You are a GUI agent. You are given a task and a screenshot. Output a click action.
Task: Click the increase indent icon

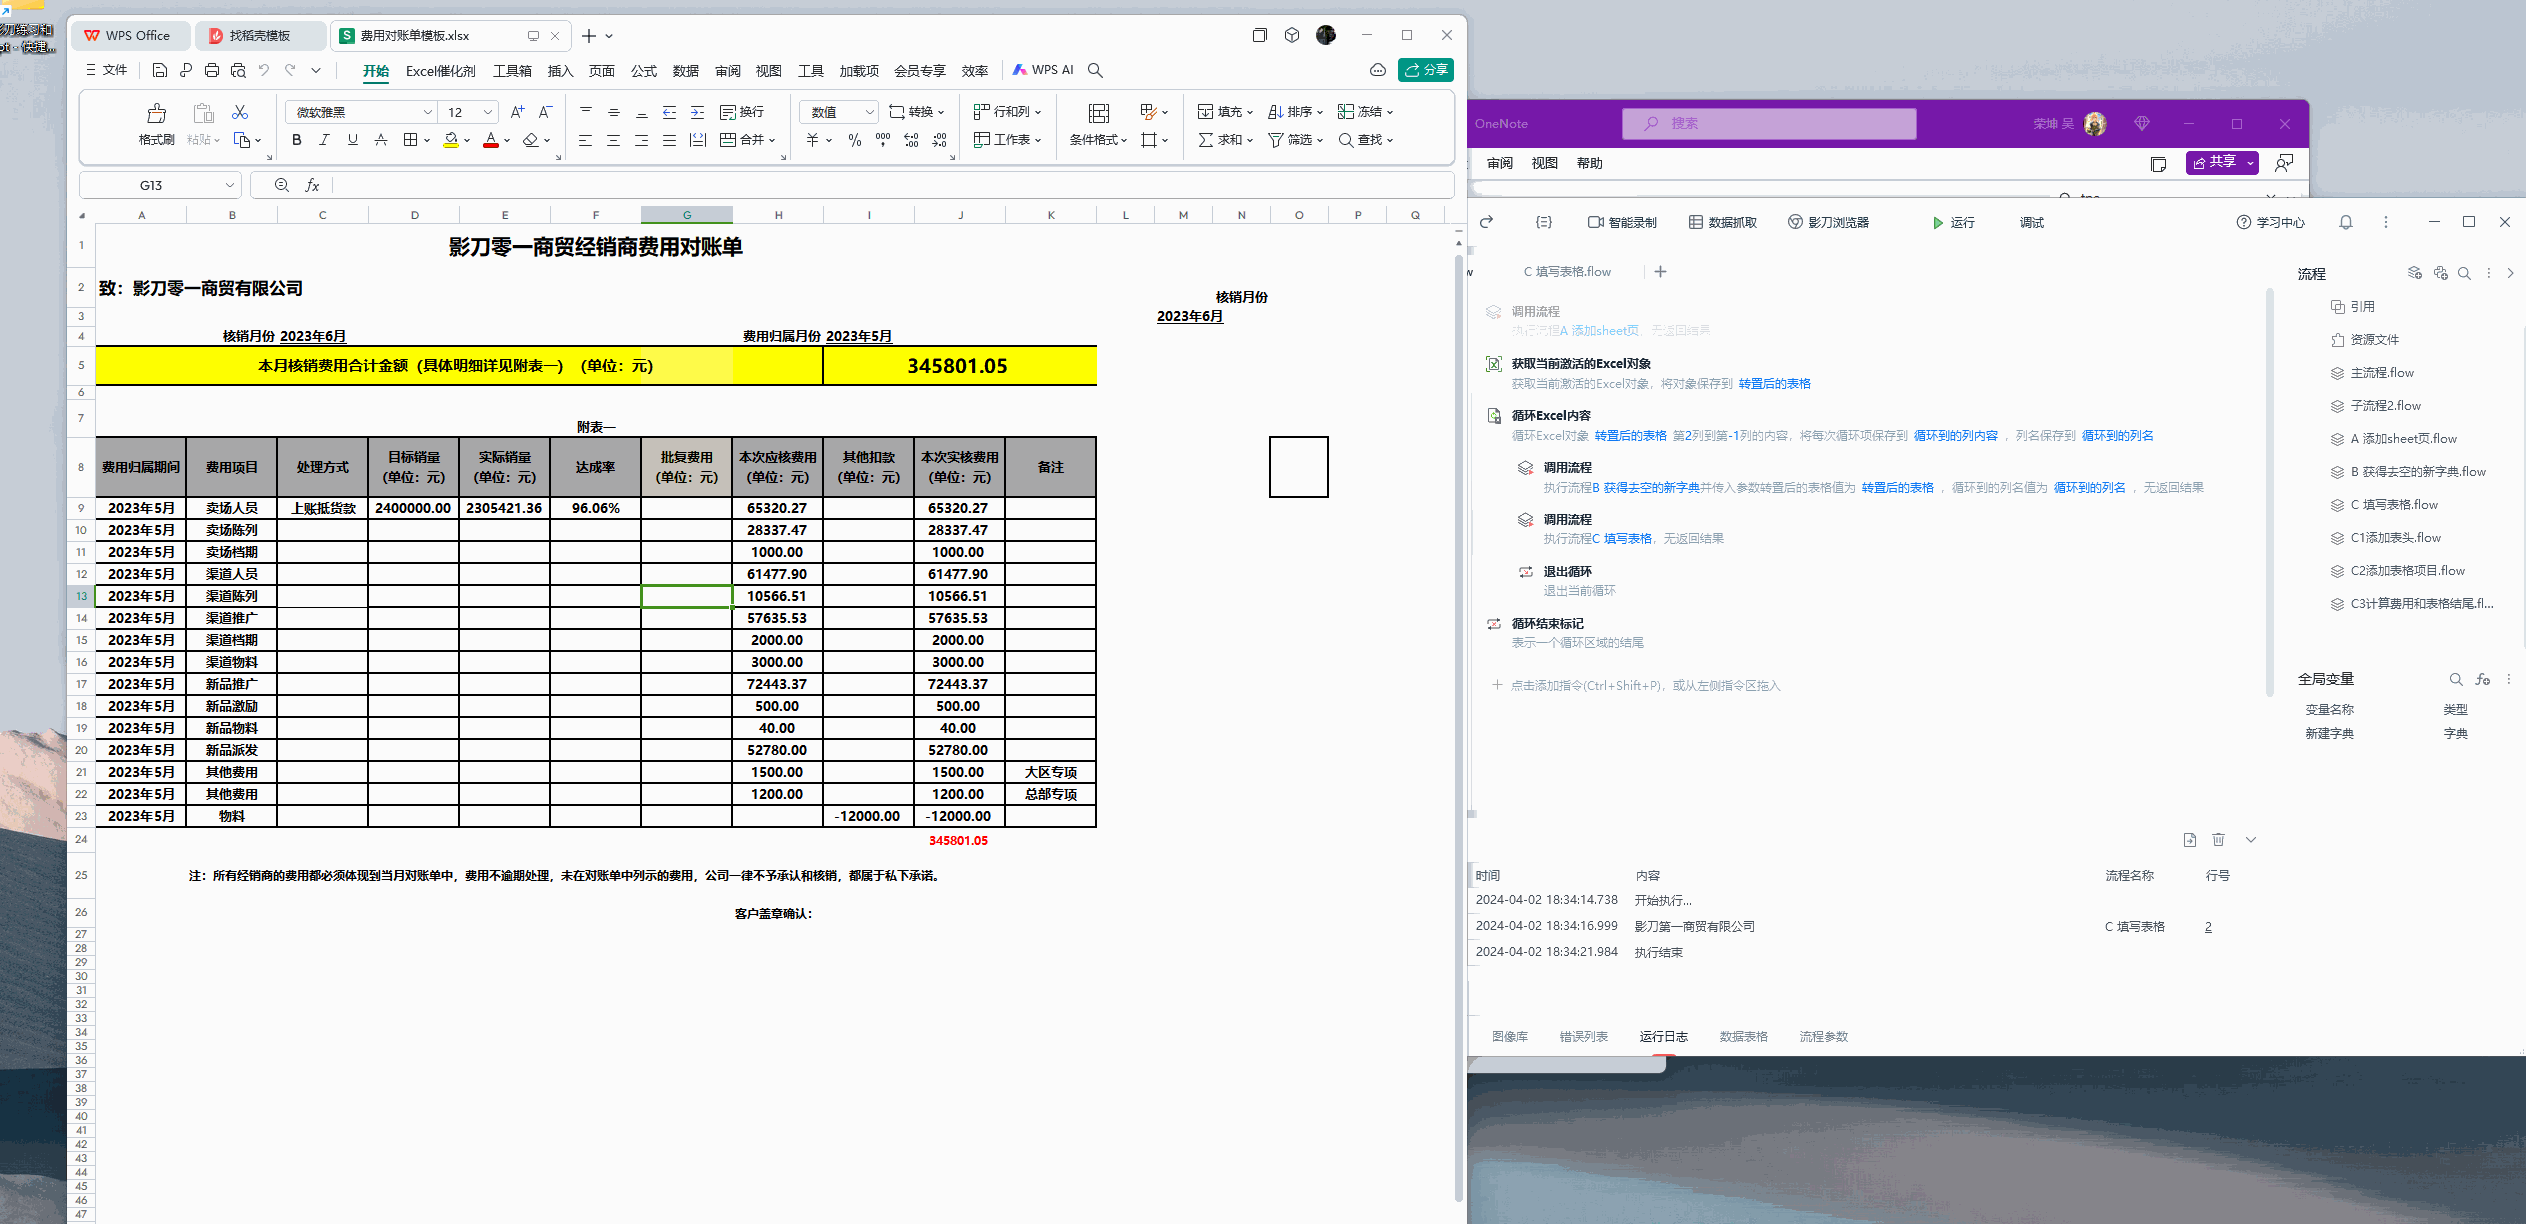coord(697,112)
